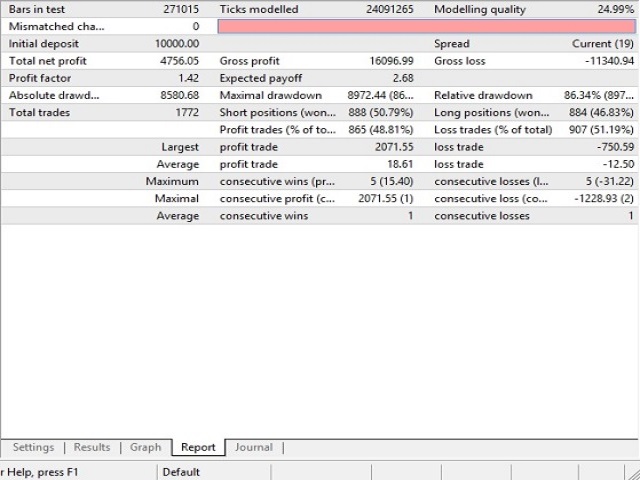Select the Total trades value 1772
The image size is (640, 480).
[x=186, y=113]
